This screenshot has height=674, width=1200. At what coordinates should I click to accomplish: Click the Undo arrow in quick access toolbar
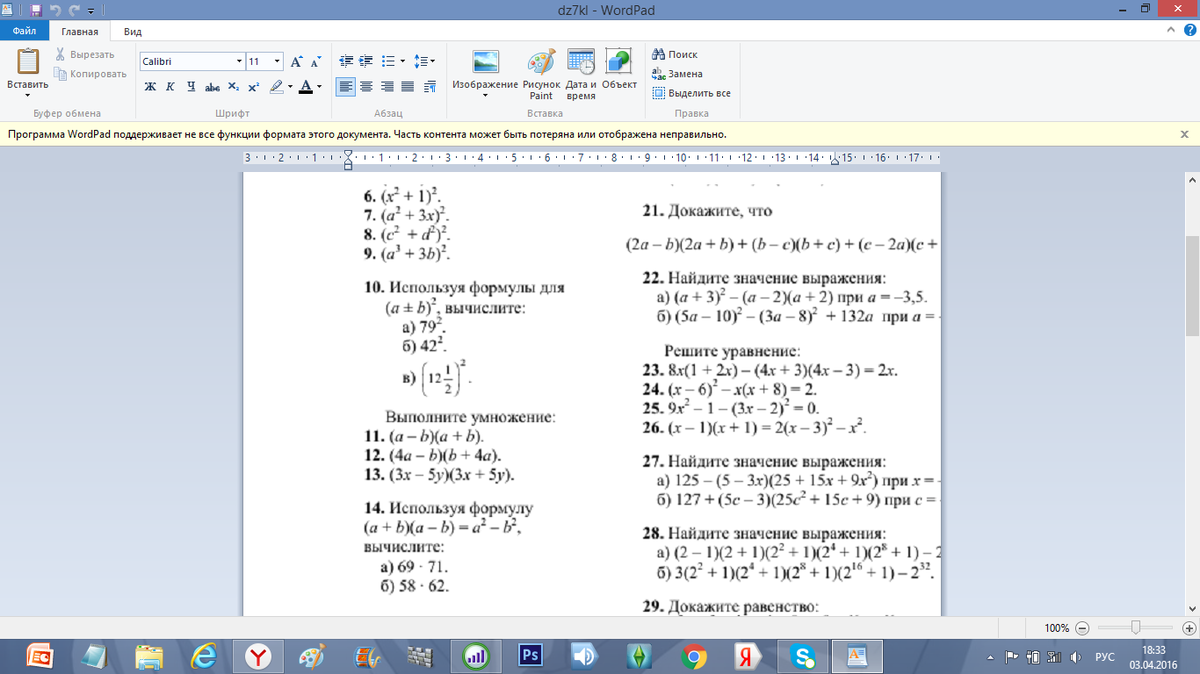pos(57,10)
